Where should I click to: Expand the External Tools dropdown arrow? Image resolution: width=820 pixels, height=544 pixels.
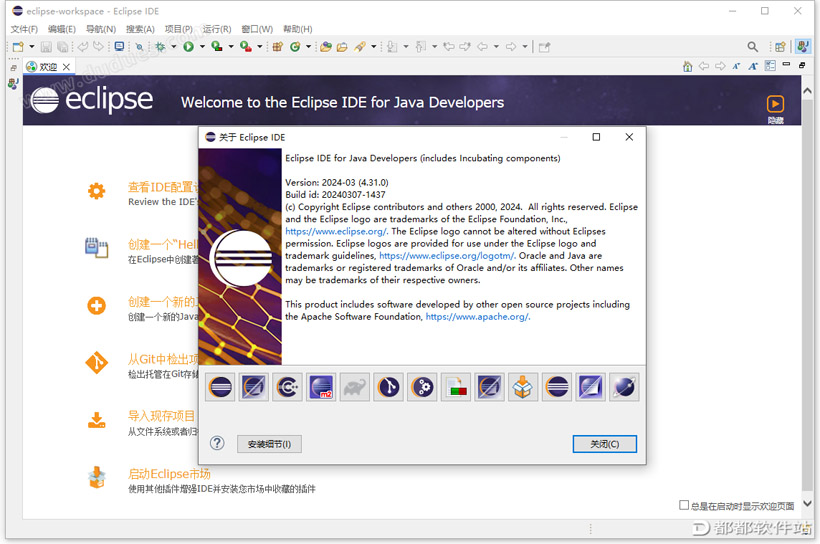259,47
